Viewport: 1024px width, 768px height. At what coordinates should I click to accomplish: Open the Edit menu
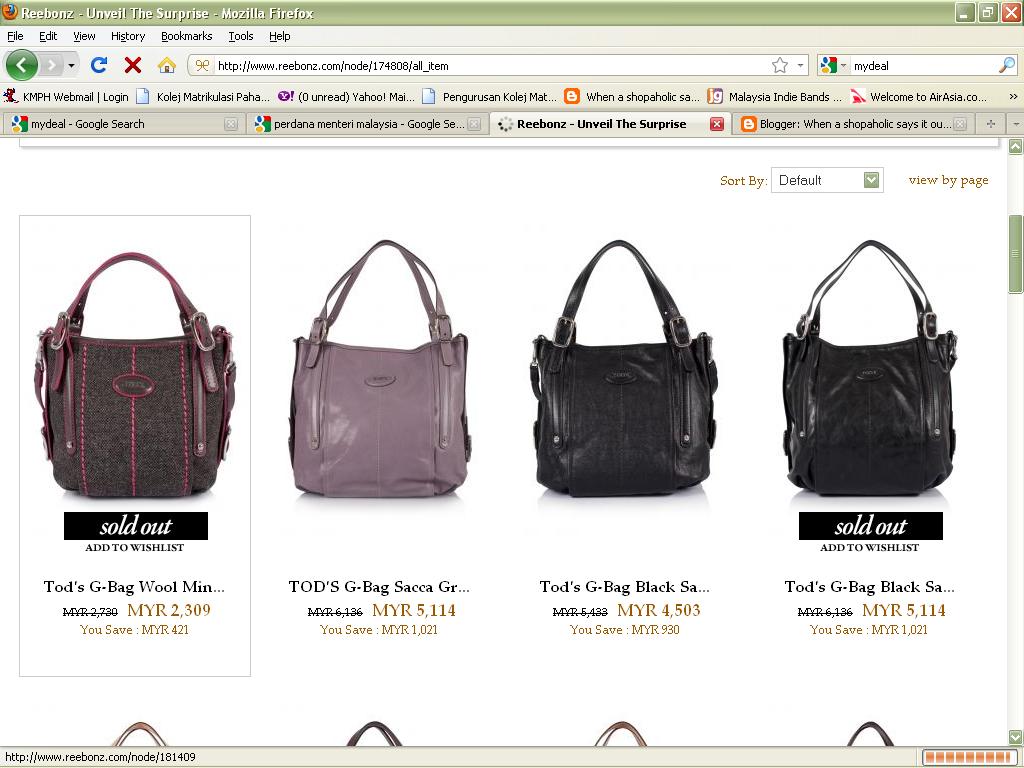(x=48, y=36)
